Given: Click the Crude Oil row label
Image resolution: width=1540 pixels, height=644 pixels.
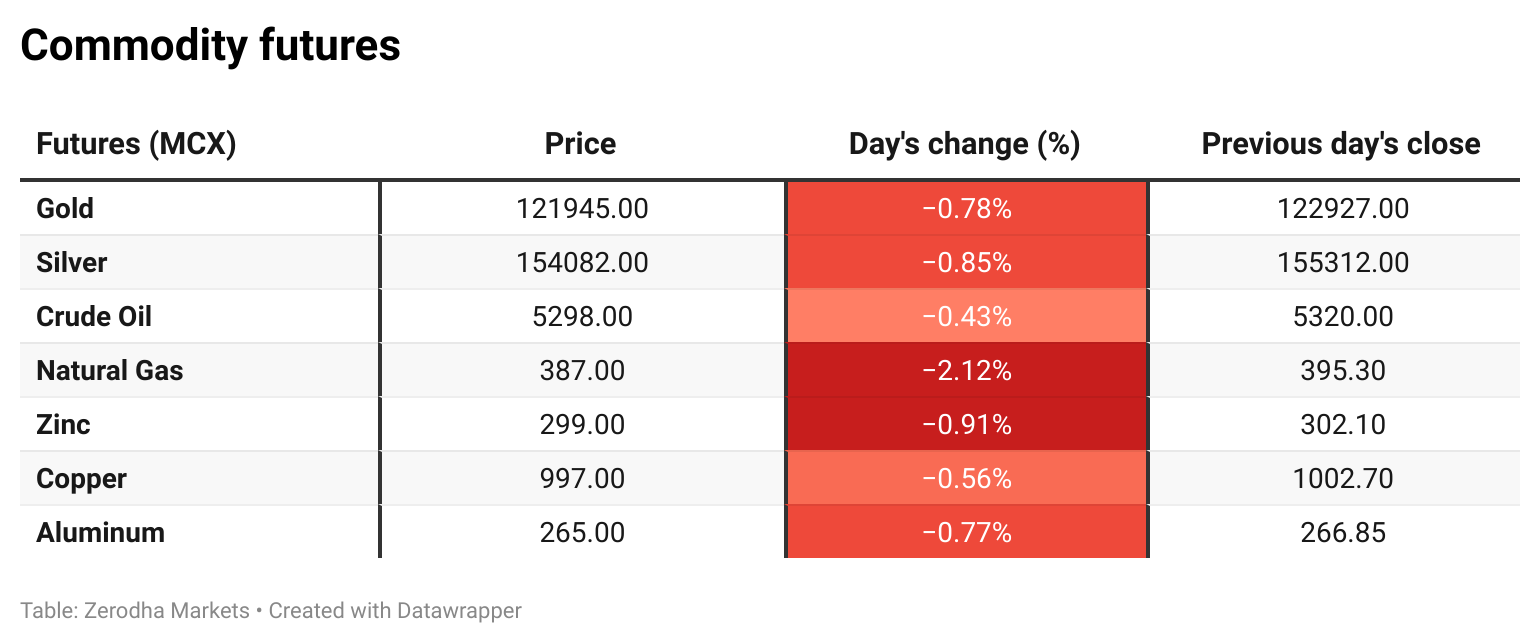Looking at the screenshot, I should 94,317.
